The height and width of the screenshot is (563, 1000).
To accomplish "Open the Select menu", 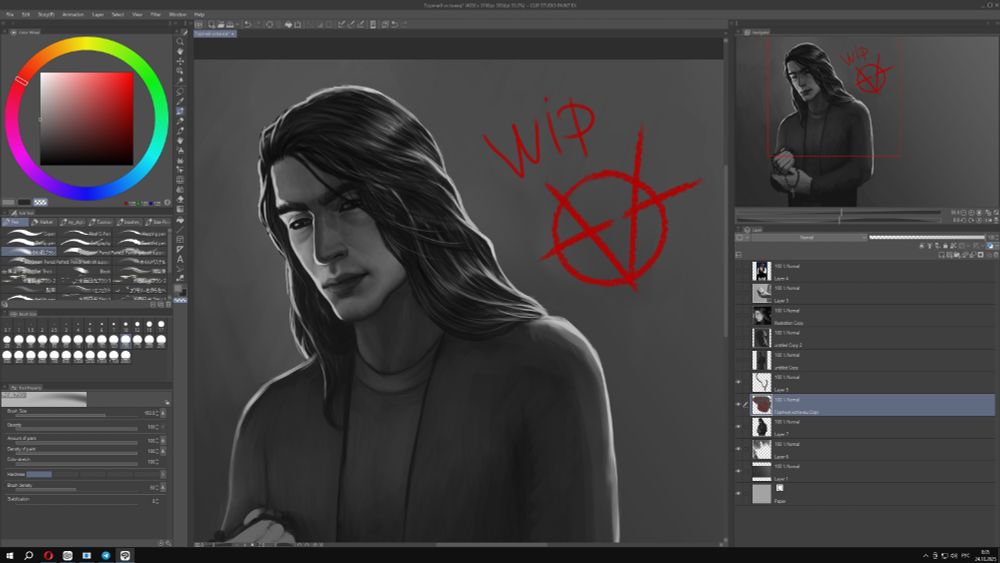I will [x=118, y=14].
